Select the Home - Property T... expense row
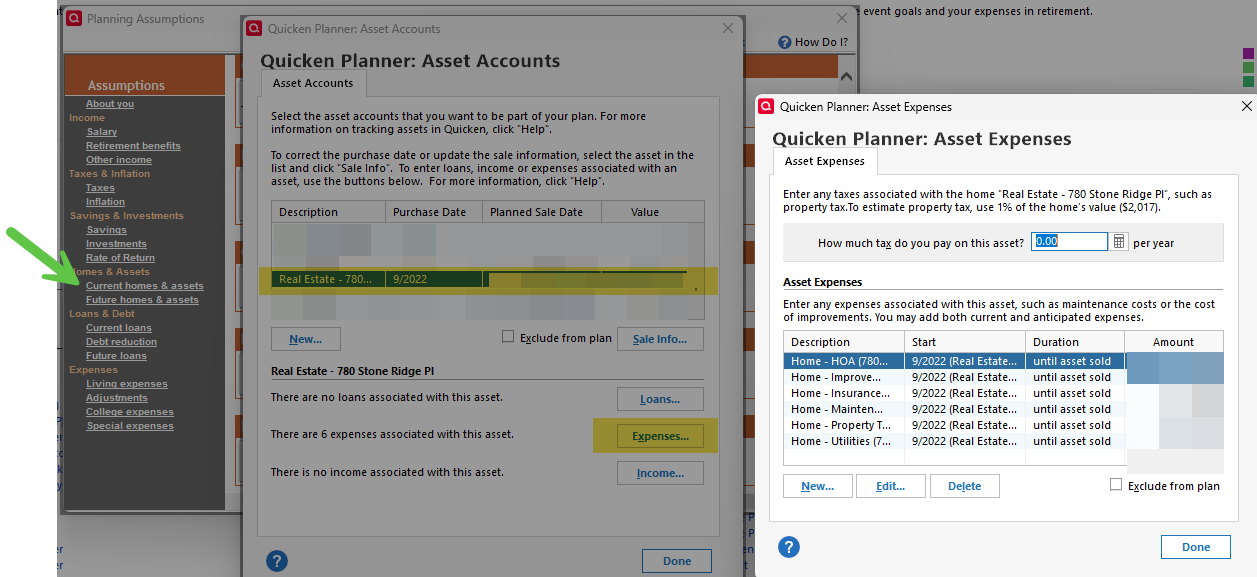Image resolution: width=1257 pixels, height=577 pixels. [1003, 425]
